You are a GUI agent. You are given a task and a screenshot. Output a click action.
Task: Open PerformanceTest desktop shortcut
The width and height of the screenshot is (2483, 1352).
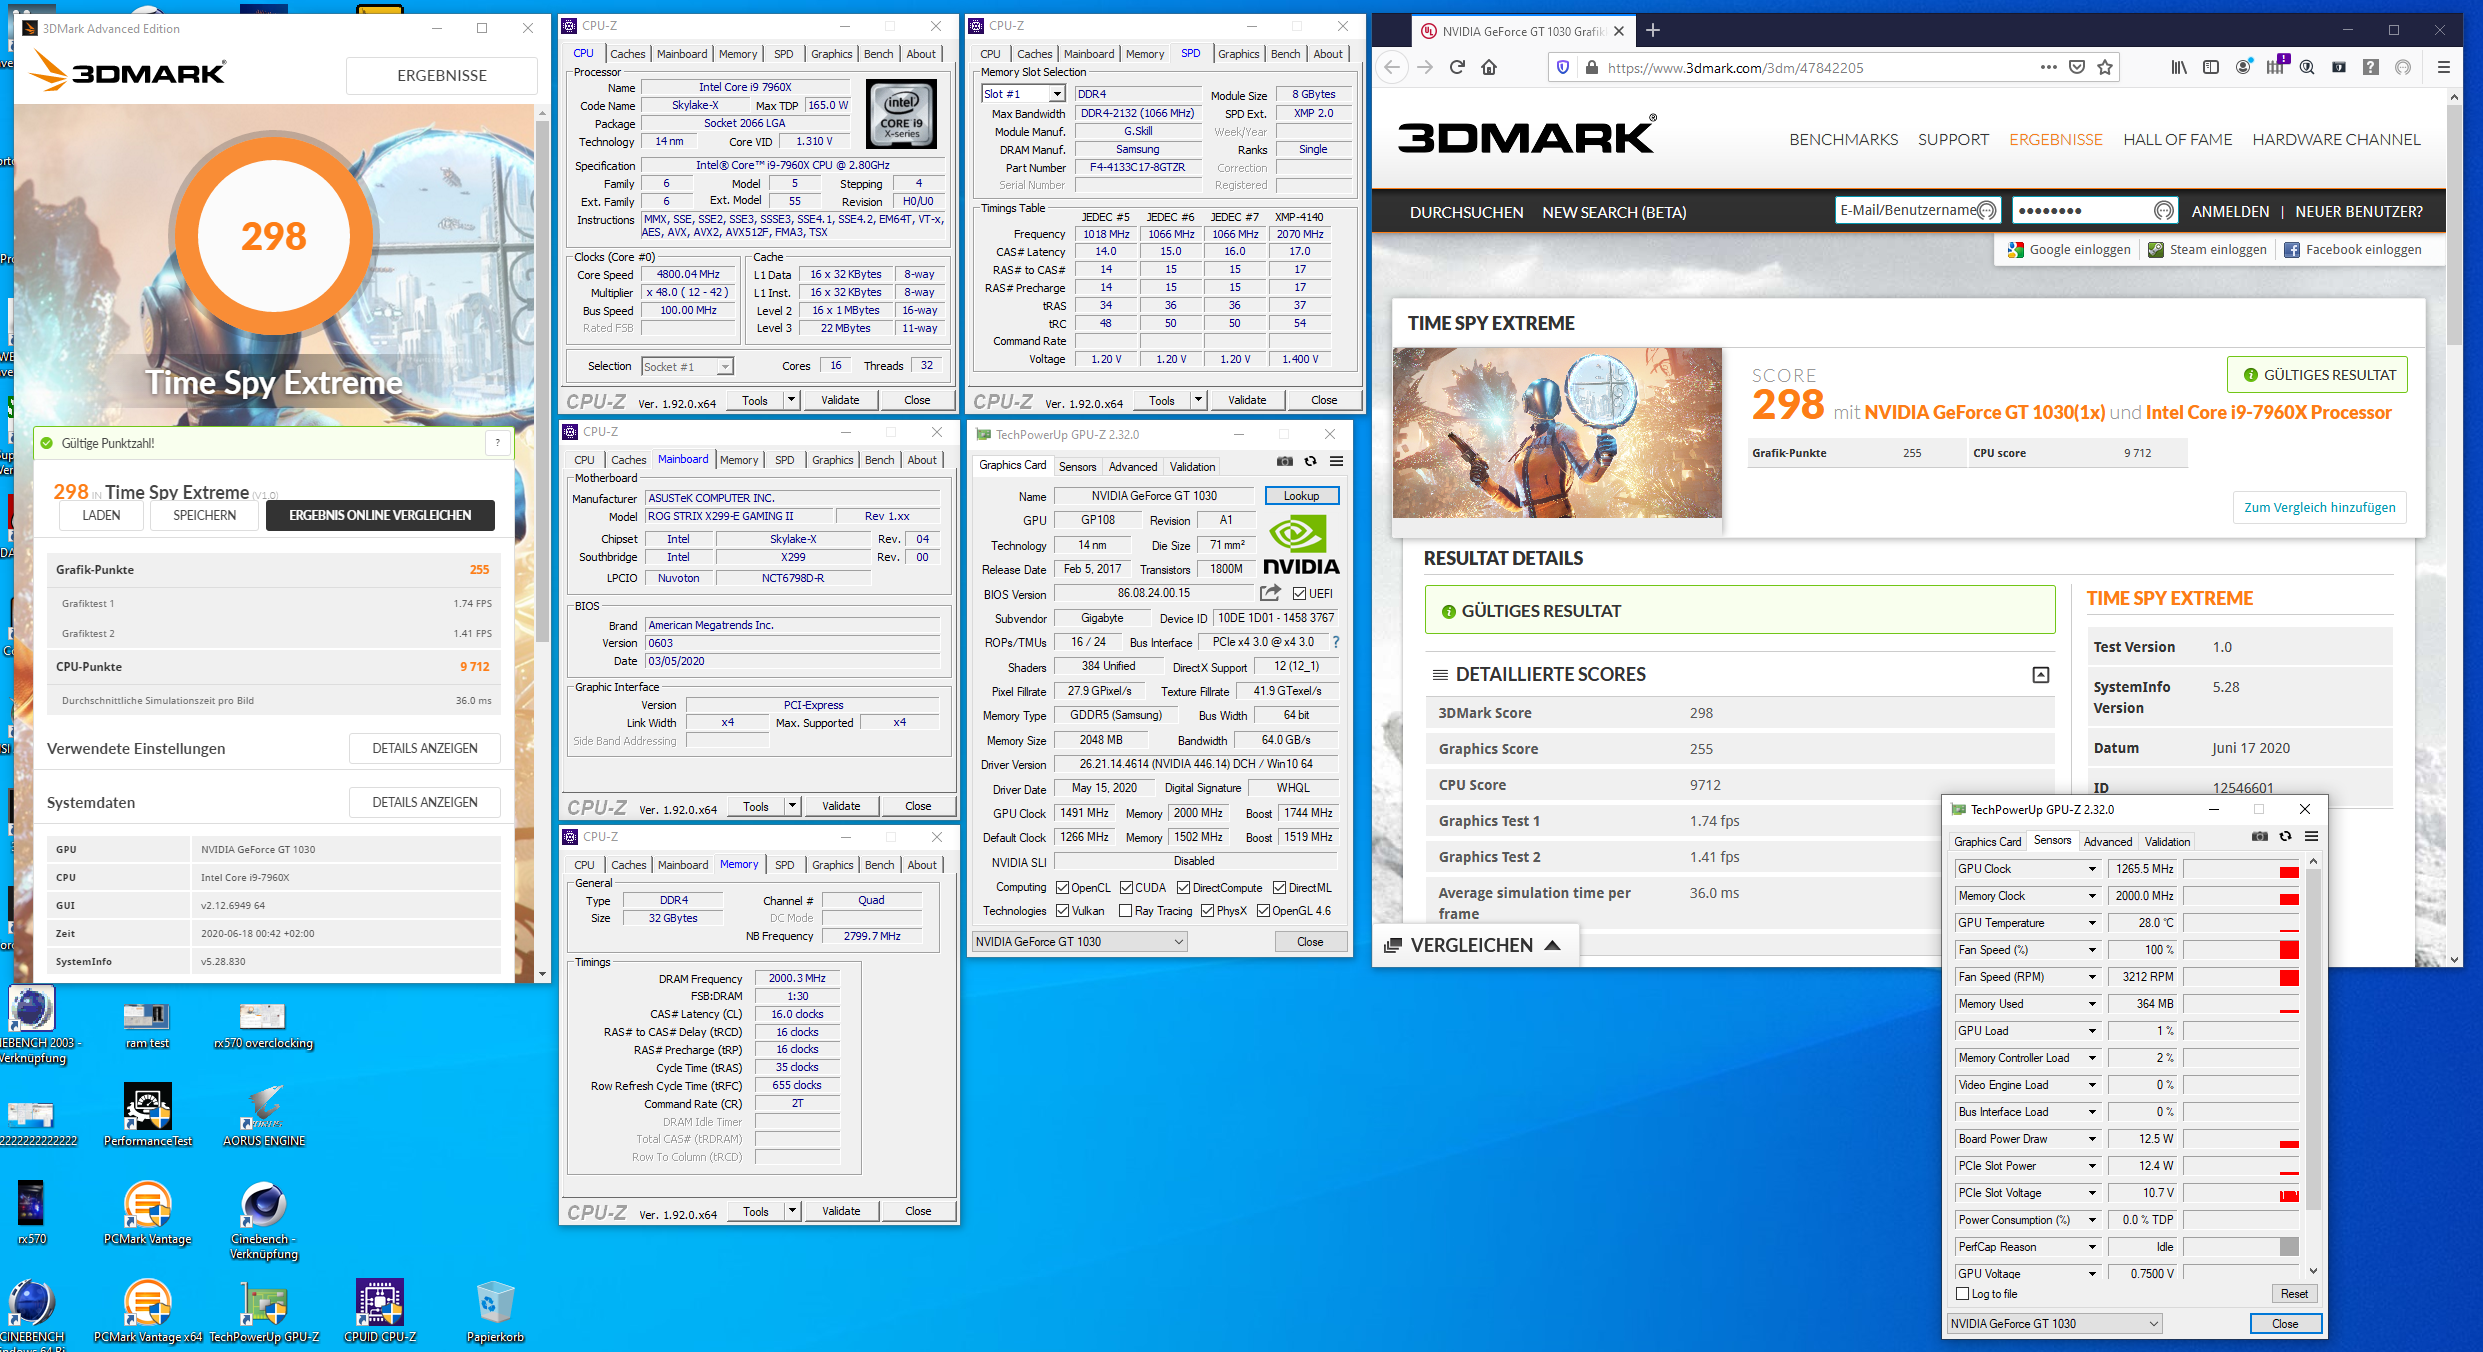point(148,1114)
